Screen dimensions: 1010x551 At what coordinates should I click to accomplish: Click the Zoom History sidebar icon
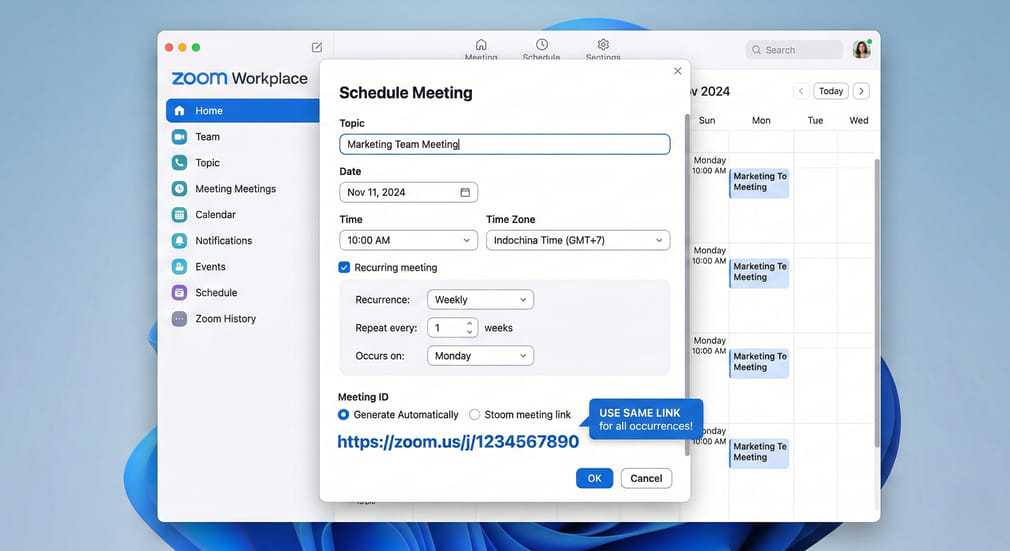(179, 319)
